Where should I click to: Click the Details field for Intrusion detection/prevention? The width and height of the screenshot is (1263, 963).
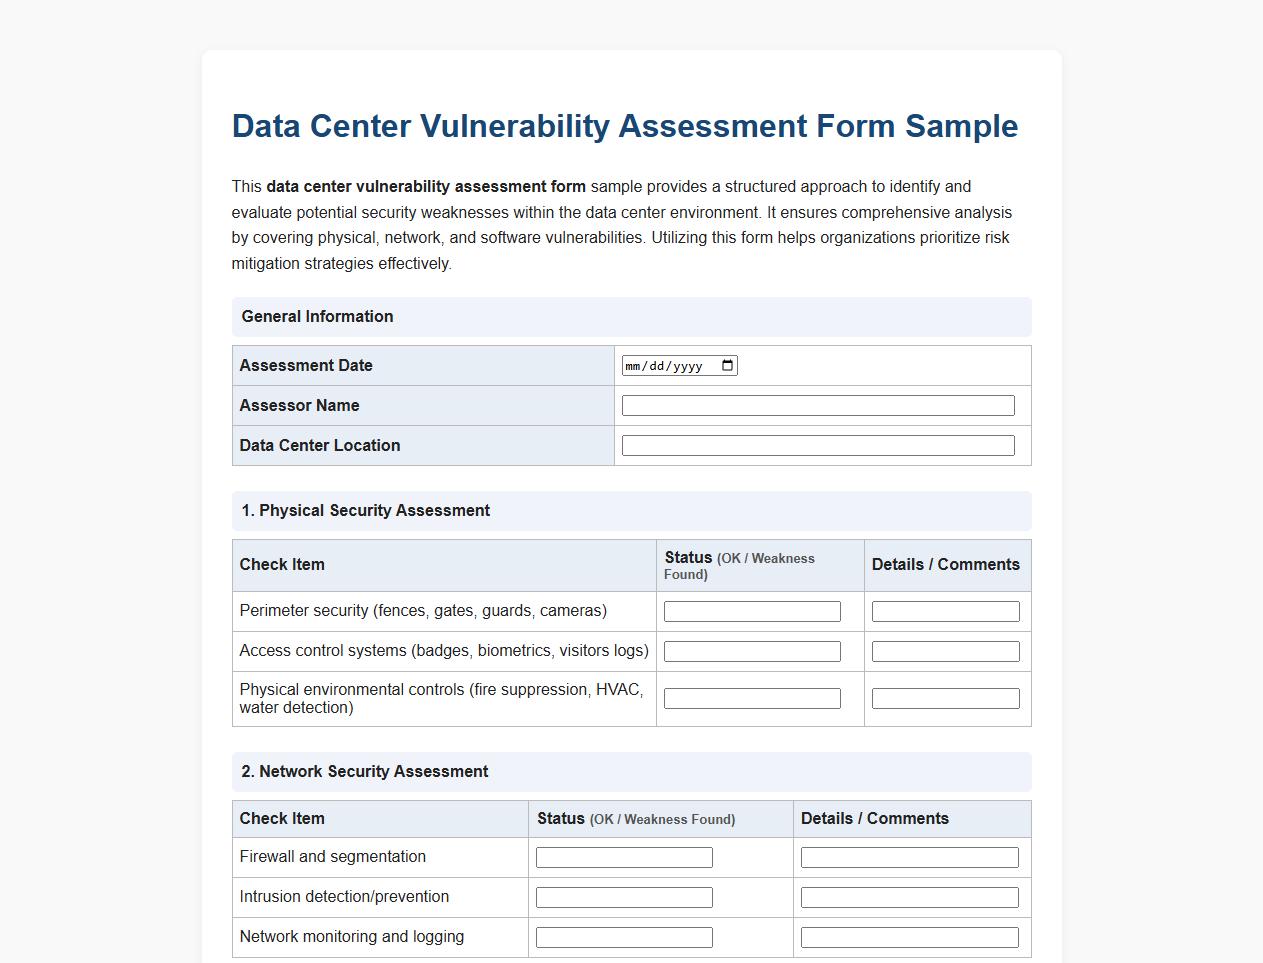click(908, 896)
